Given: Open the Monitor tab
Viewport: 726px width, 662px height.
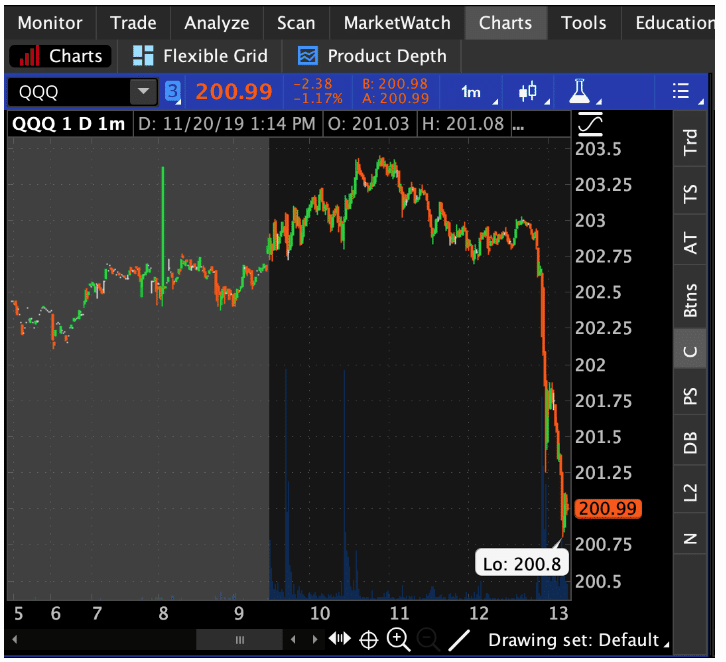Looking at the screenshot, I should point(50,23).
